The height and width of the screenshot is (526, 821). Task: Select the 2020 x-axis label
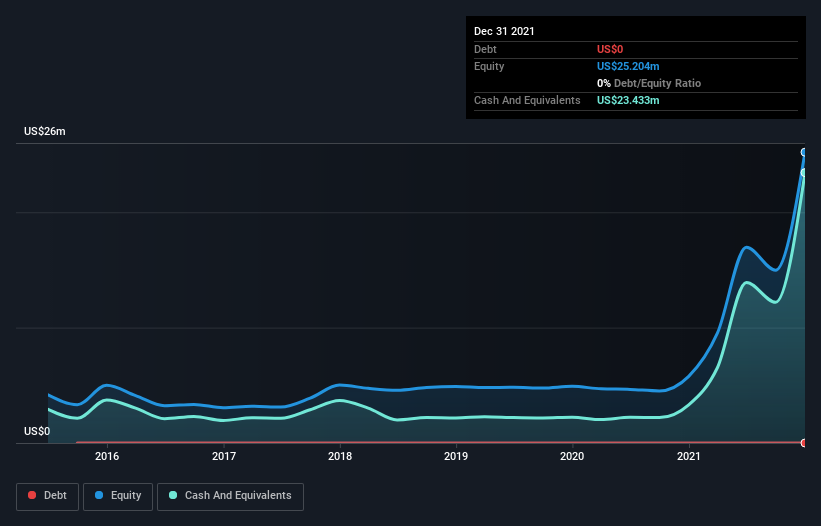572,457
